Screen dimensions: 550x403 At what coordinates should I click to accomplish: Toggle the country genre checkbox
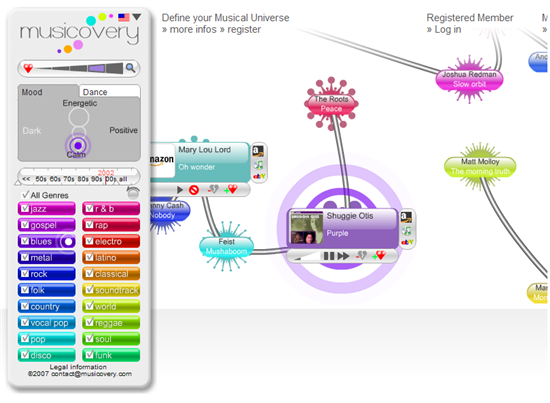pos(25,306)
